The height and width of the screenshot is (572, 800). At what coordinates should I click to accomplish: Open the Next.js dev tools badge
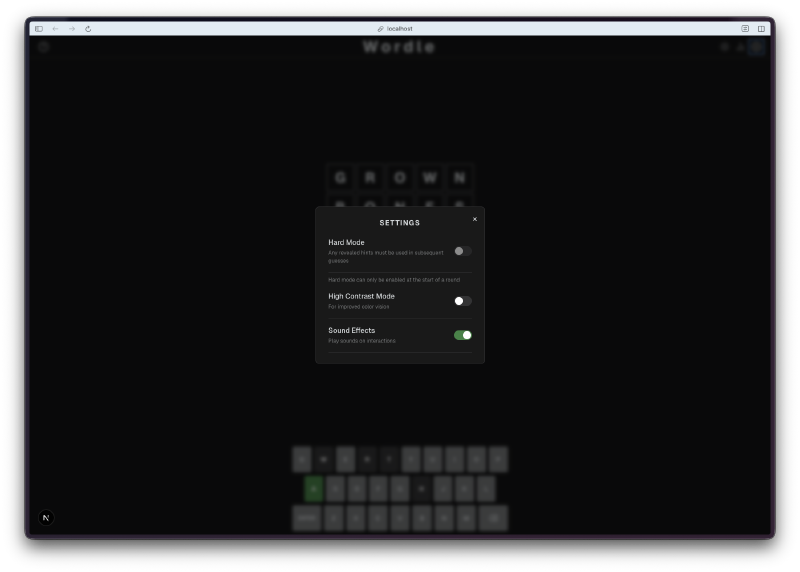point(45,517)
